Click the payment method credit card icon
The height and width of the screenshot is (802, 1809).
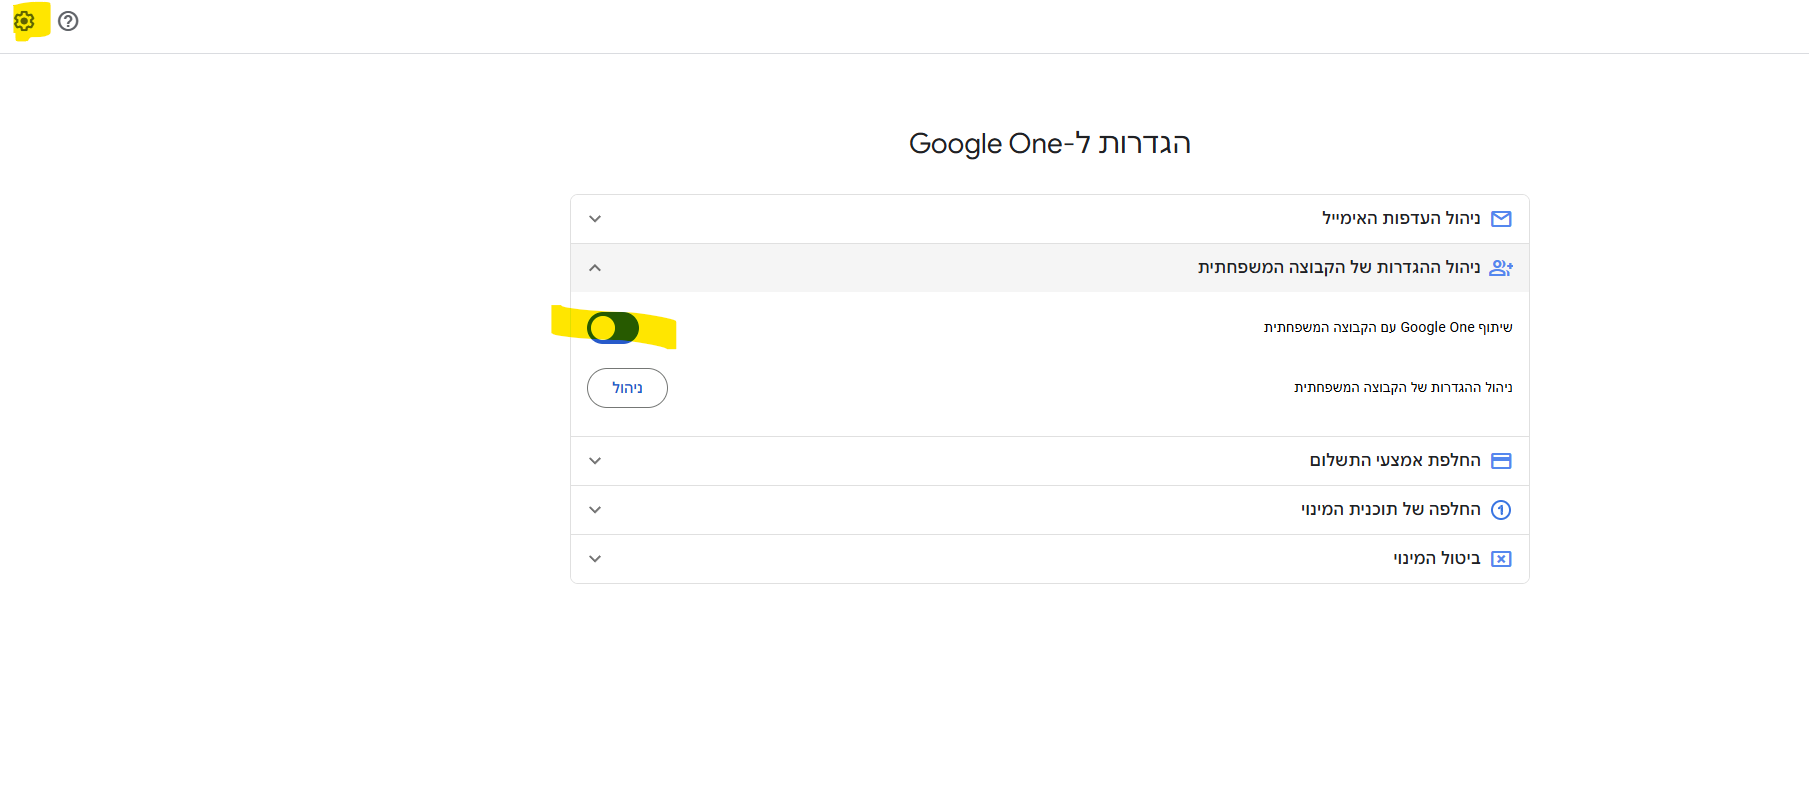[x=1501, y=461]
